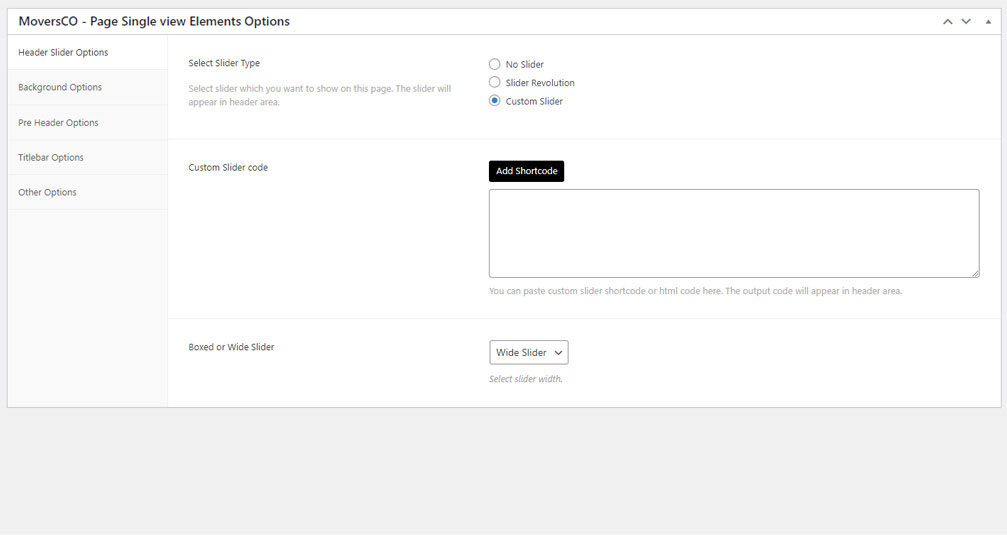Grab the textarea resize handle corner
This screenshot has width=1007, height=535.
tap(974, 272)
